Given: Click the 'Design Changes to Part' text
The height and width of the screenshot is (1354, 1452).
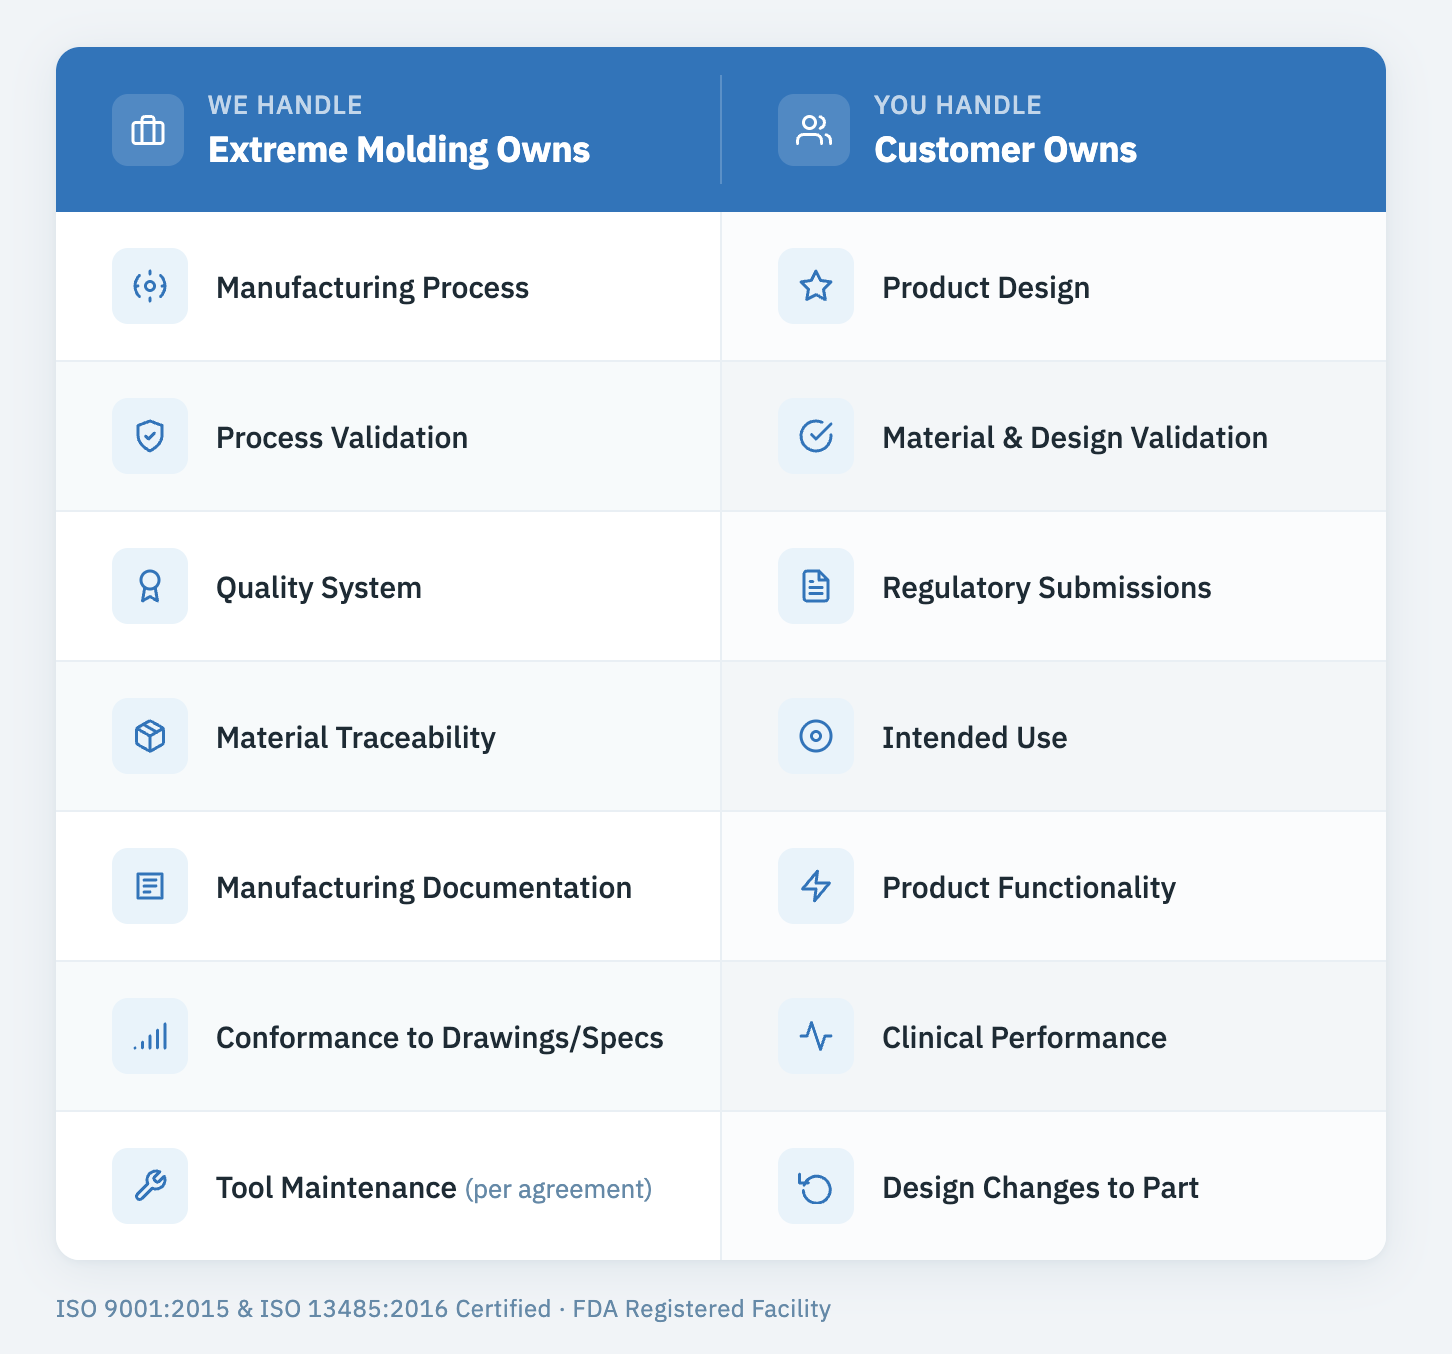Looking at the screenshot, I should [1040, 1188].
